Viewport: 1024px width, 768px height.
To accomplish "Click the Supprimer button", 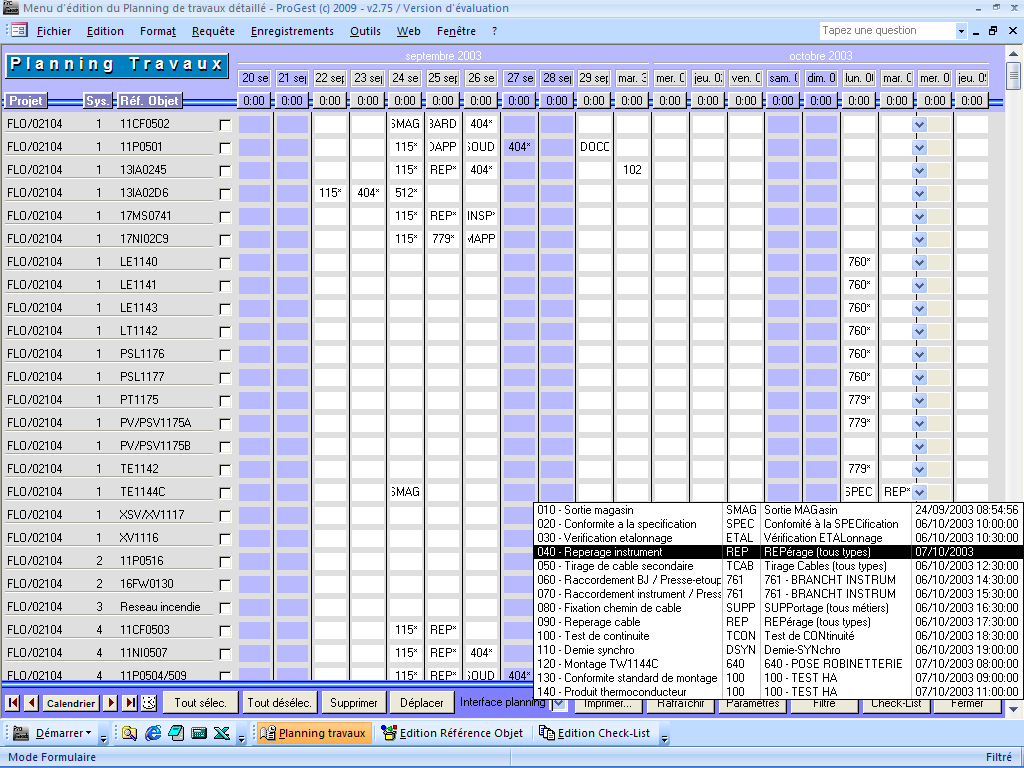I will pos(353,703).
